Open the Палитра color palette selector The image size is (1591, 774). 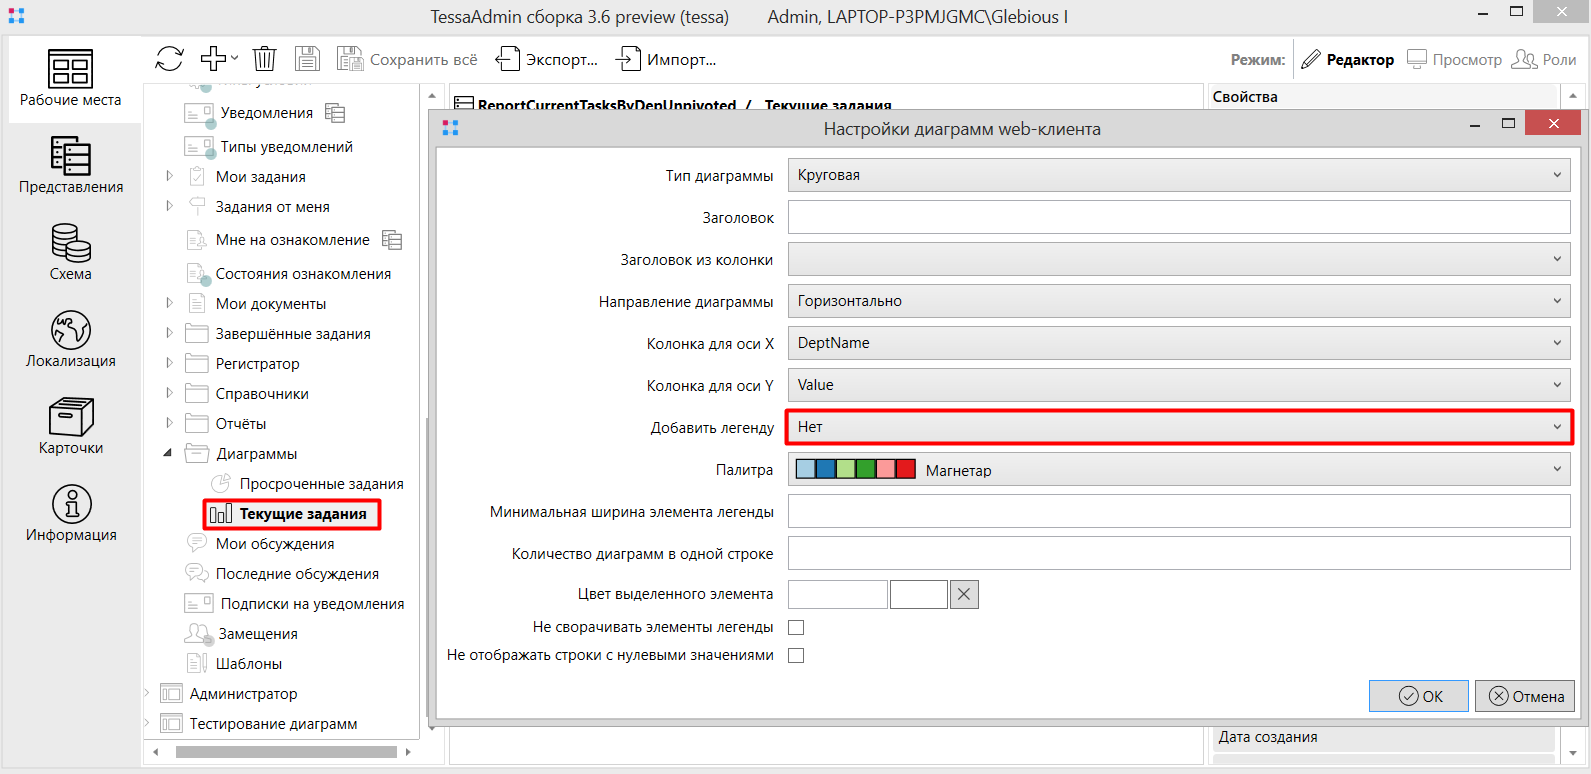click(1178, 469)
